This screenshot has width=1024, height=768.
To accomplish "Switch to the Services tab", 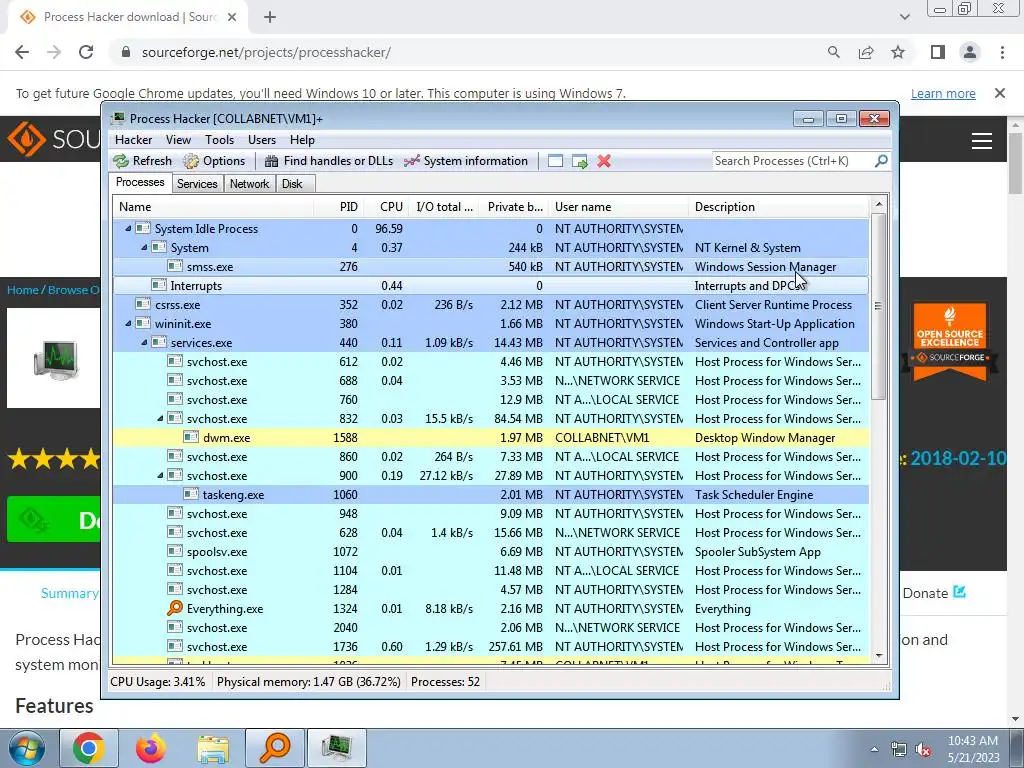I will (197, 184).
